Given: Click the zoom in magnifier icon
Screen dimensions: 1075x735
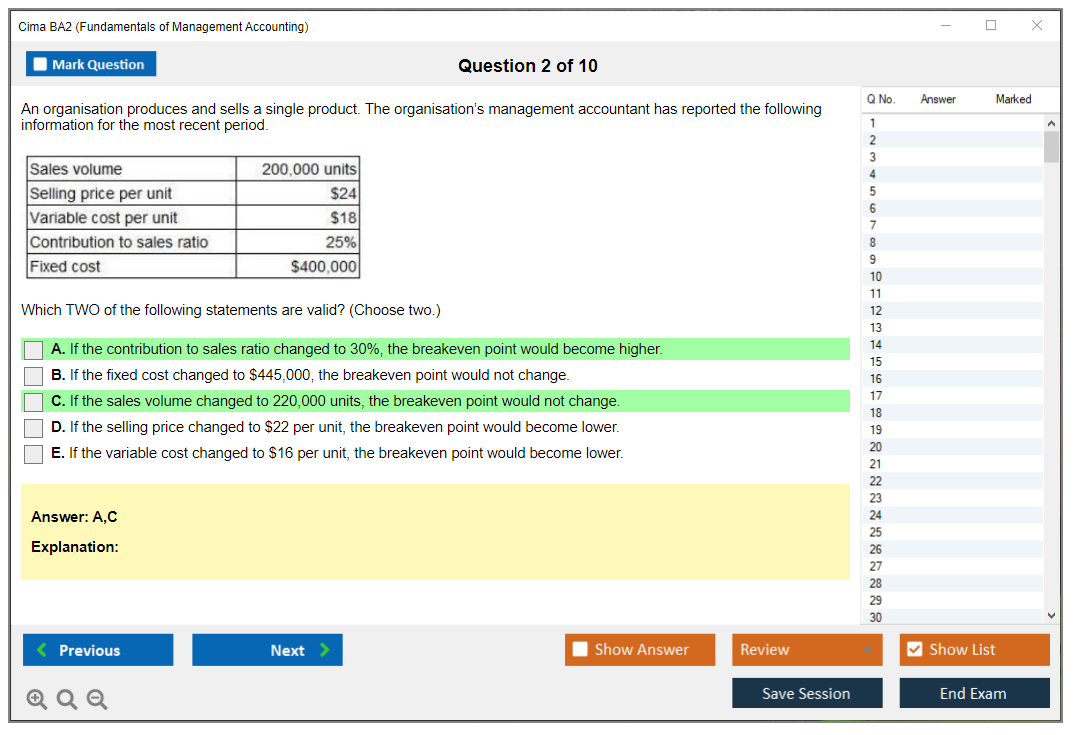Looking at the screenshot, I should pos(37,700).
